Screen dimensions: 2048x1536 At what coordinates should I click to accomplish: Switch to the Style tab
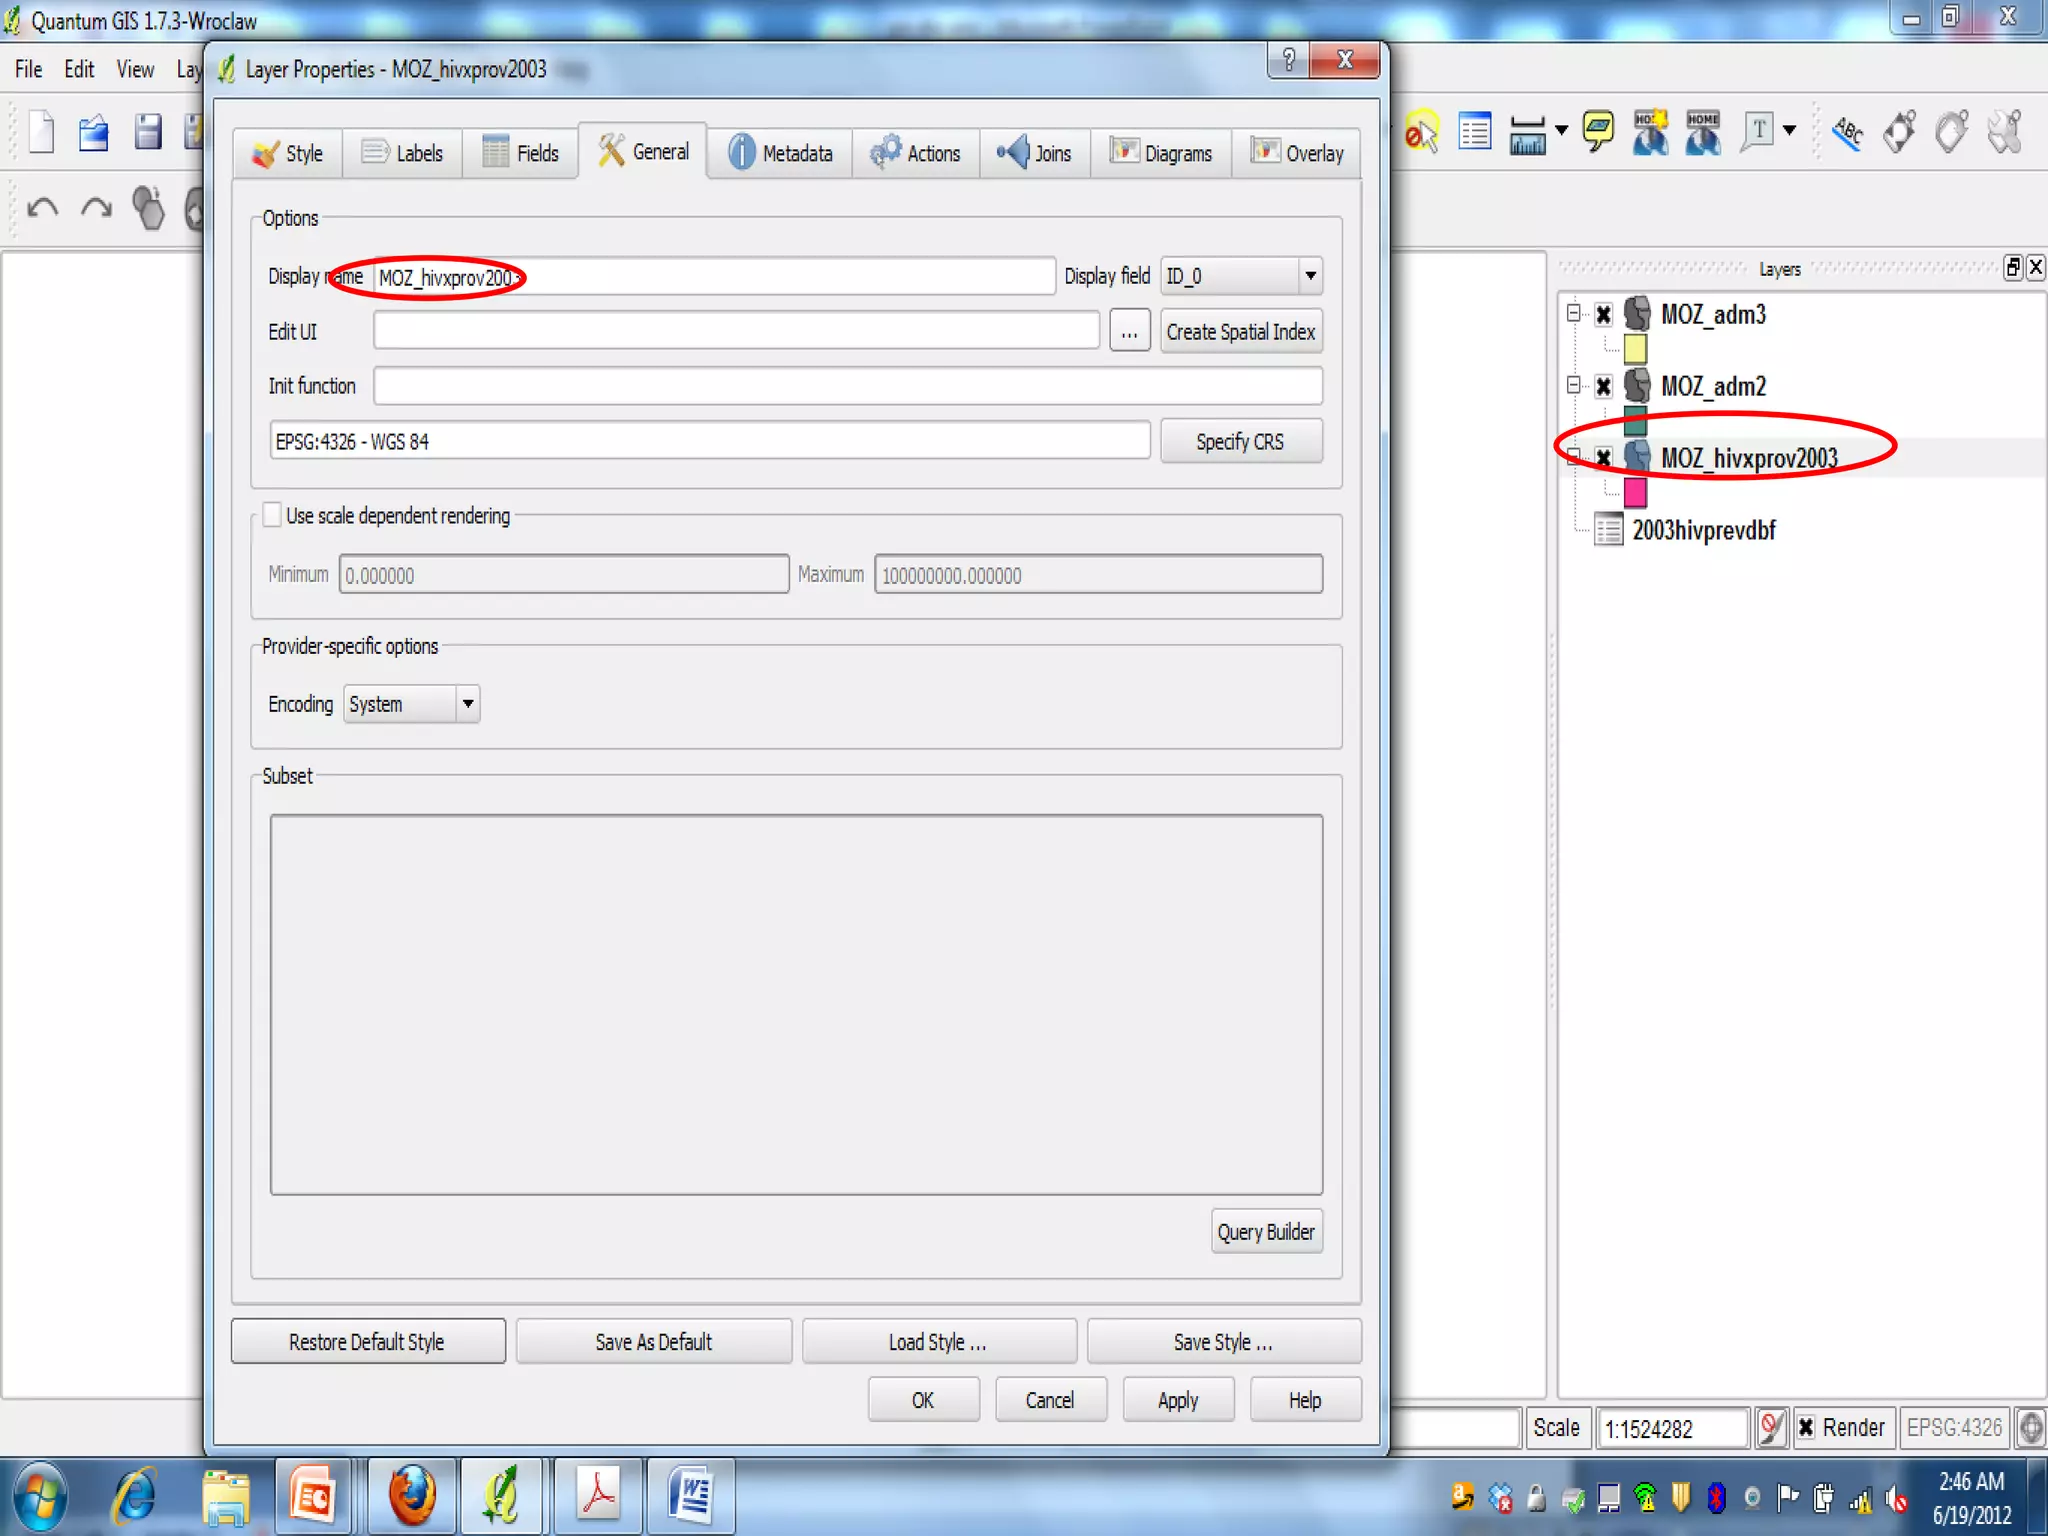pos(288,153)
